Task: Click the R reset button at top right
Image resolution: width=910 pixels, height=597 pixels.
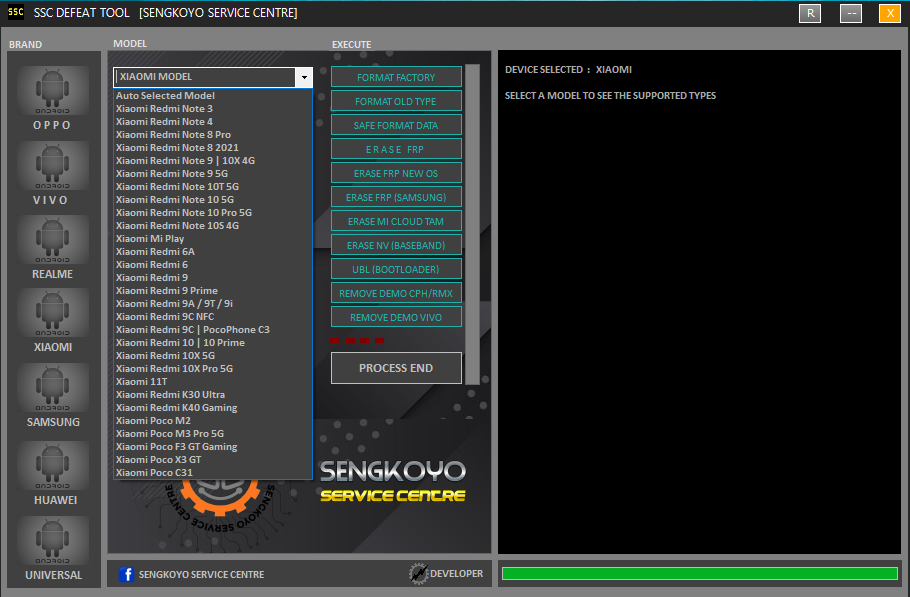Action: pyautogui.click(x=809, y=13)
